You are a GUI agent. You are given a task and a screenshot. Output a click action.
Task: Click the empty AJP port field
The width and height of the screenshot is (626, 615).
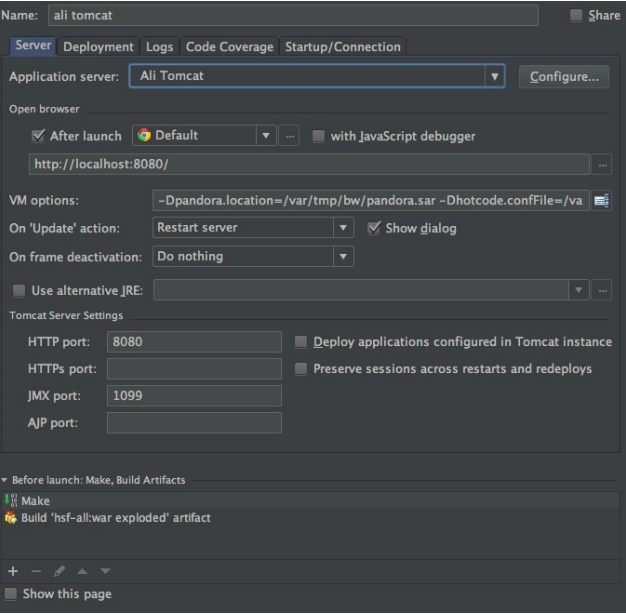tap(194, 423)
